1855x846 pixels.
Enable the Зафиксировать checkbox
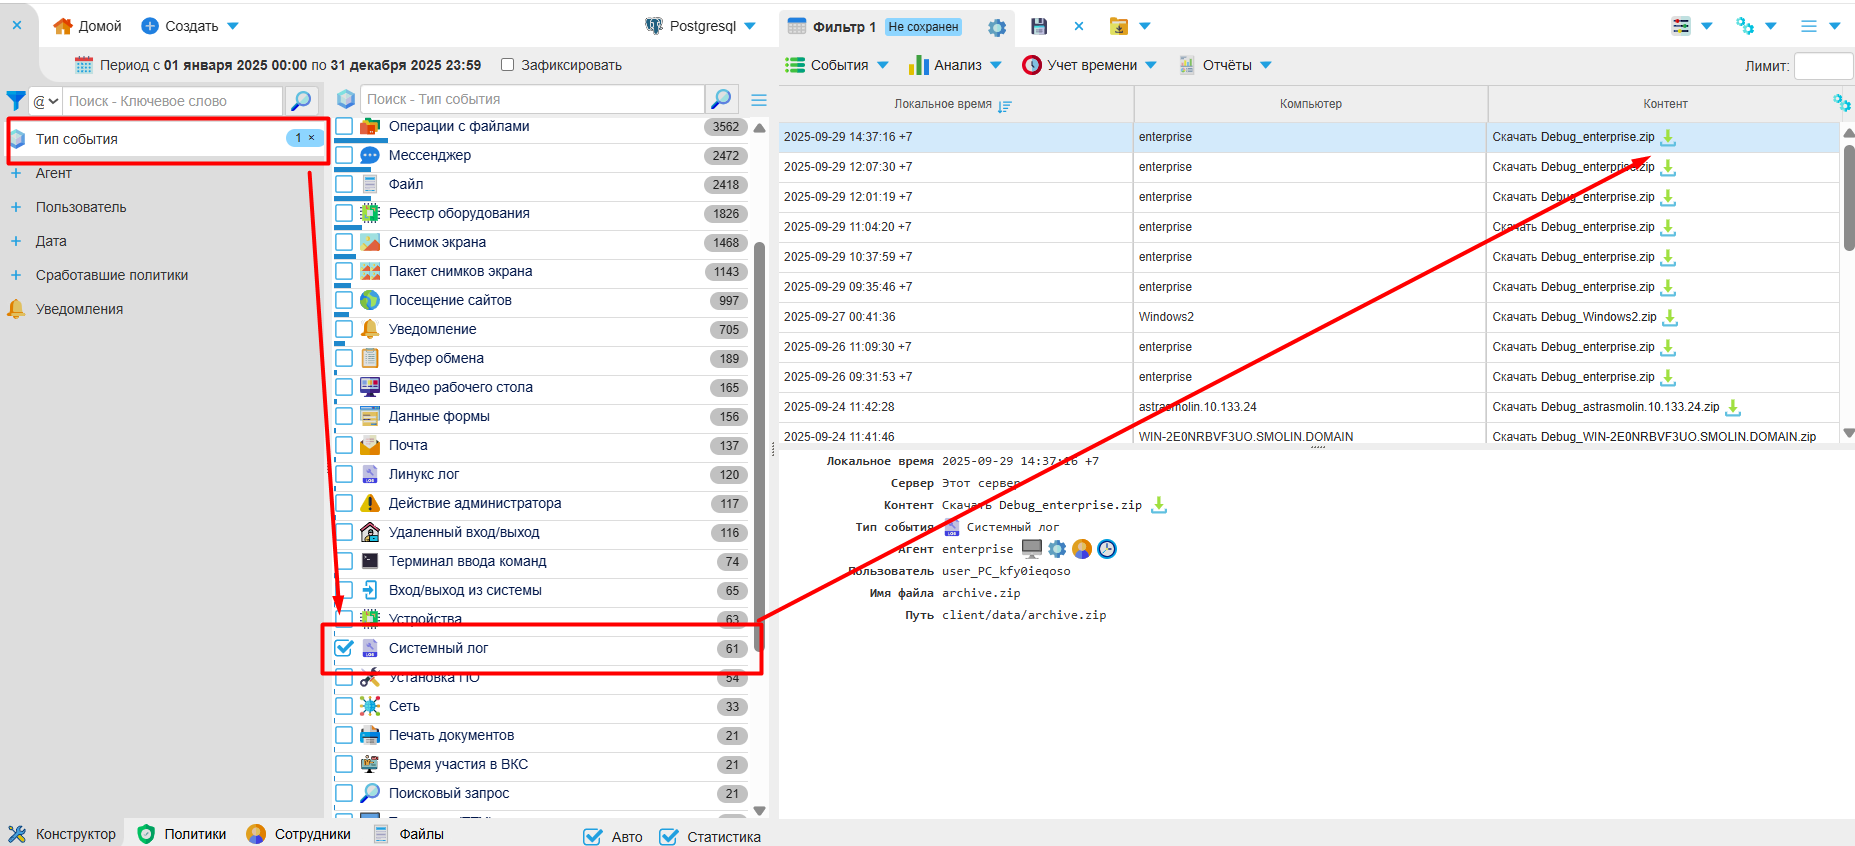(508, 65)
